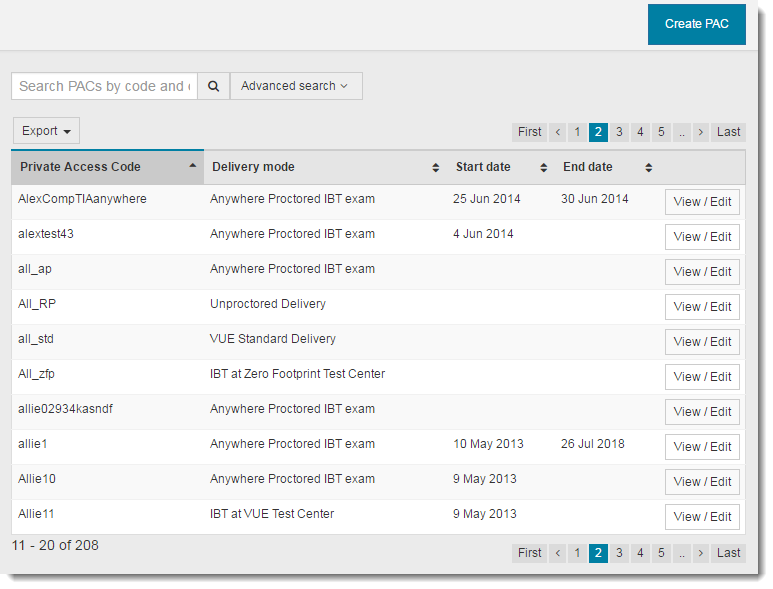Click ellipsis more pages in bottom pagination

pos(682,553)
